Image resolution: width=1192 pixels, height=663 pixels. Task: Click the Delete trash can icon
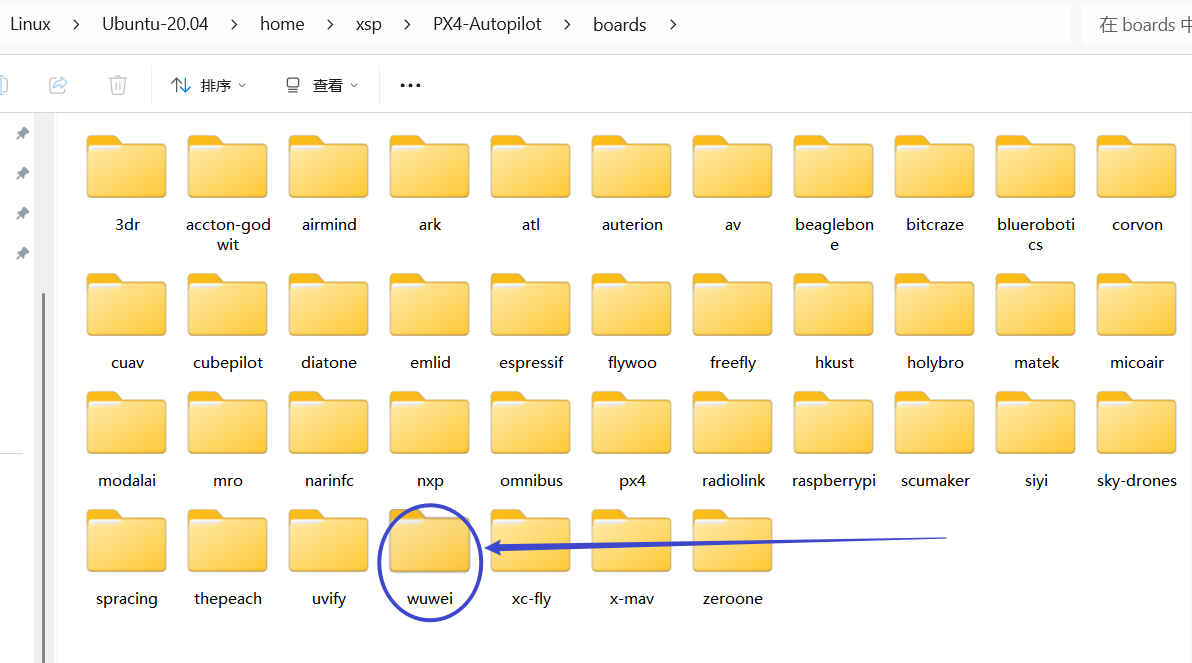pyautogui.click(x=118, y=85)
